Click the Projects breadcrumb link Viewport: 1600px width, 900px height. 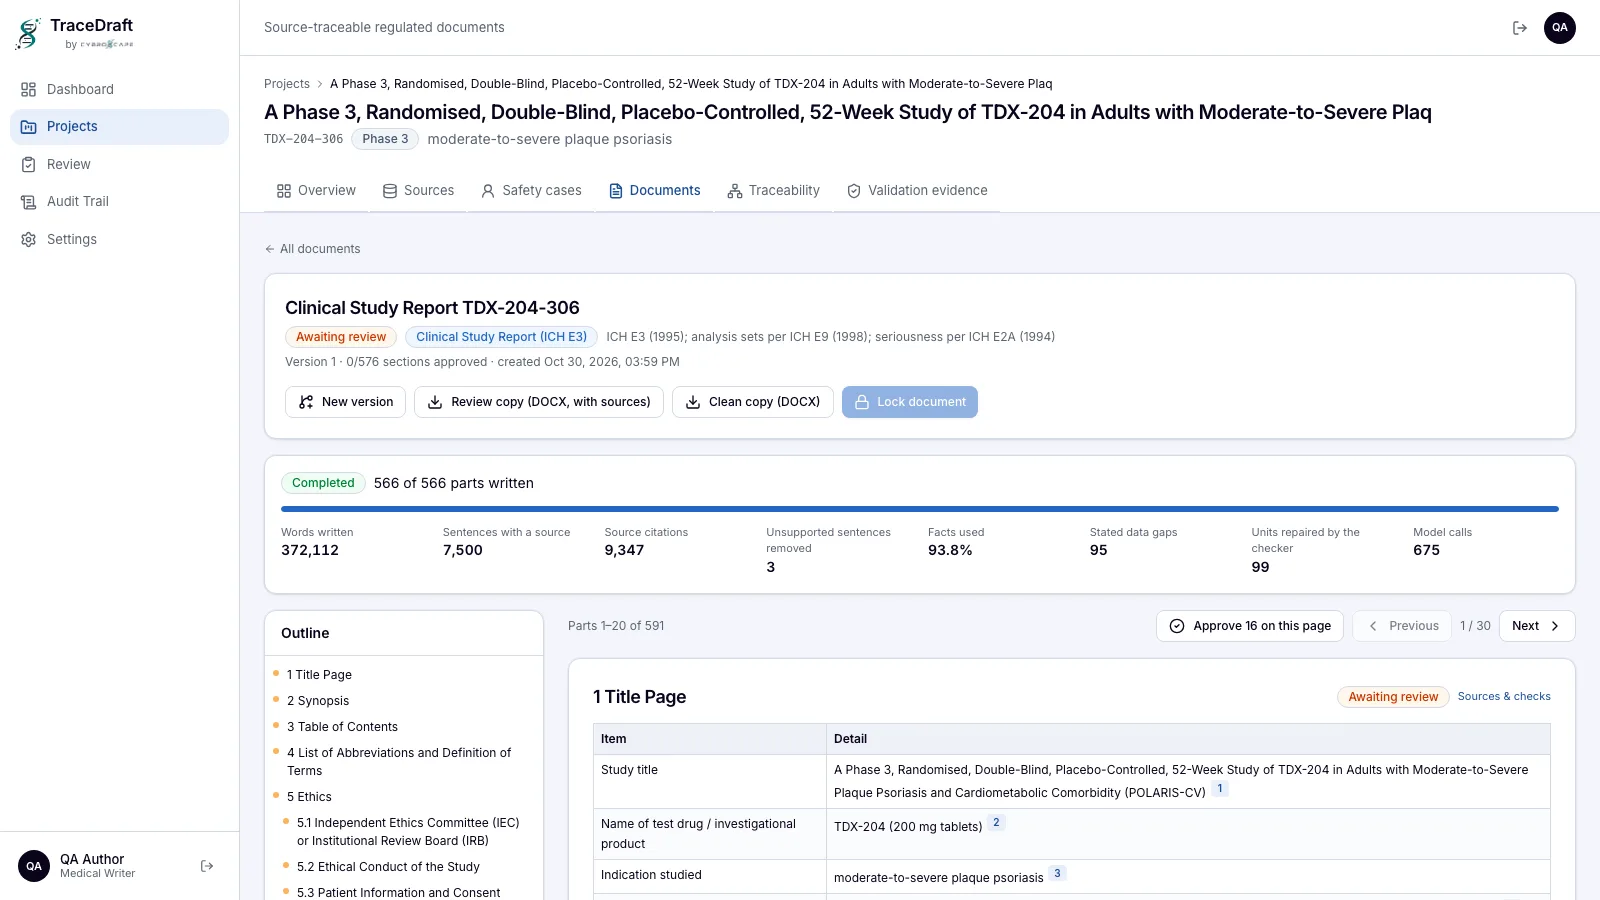point(287,84)
